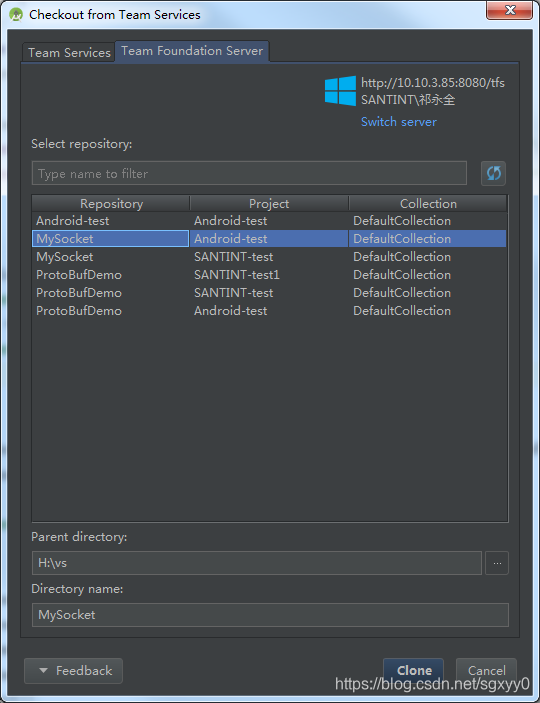This screenshot has height=703, width=540.
Task: Click the server URL http://10.10.3.85:8080/tfs
Action: pos(433,83)
